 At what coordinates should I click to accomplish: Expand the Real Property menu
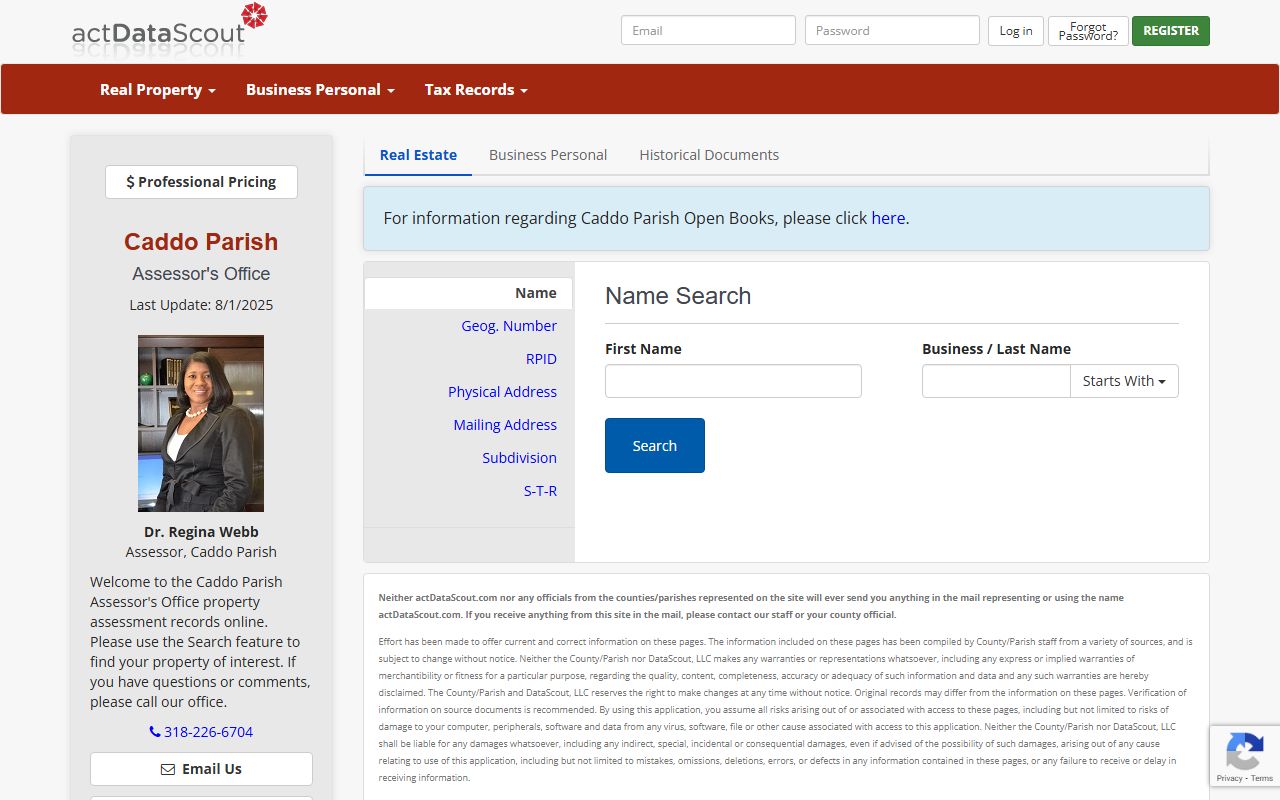click(157, 90)
